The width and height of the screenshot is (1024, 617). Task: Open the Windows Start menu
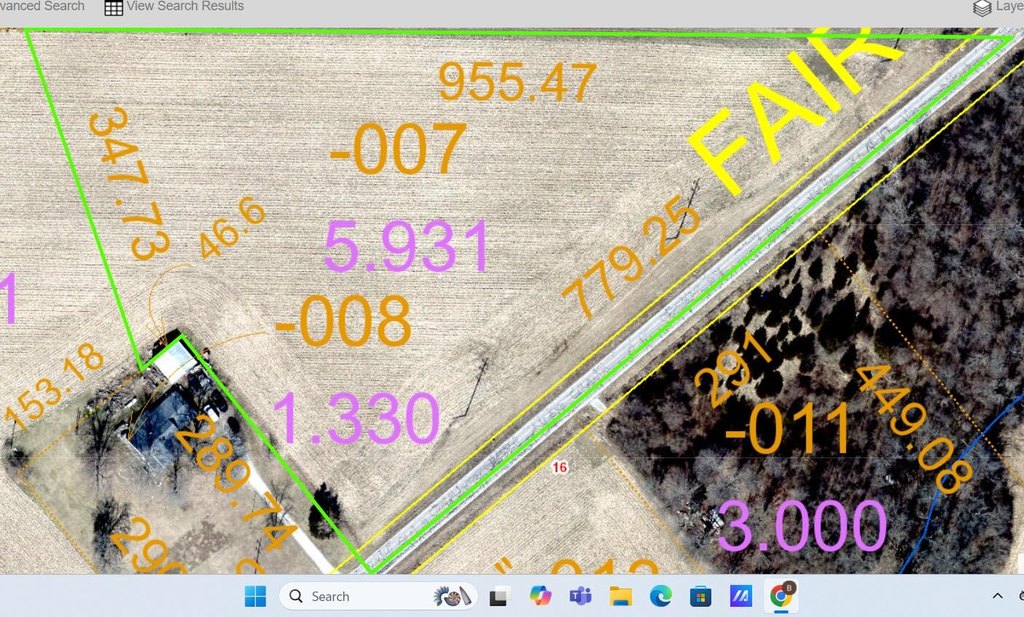pyautogui.click(x=256, y=597)
